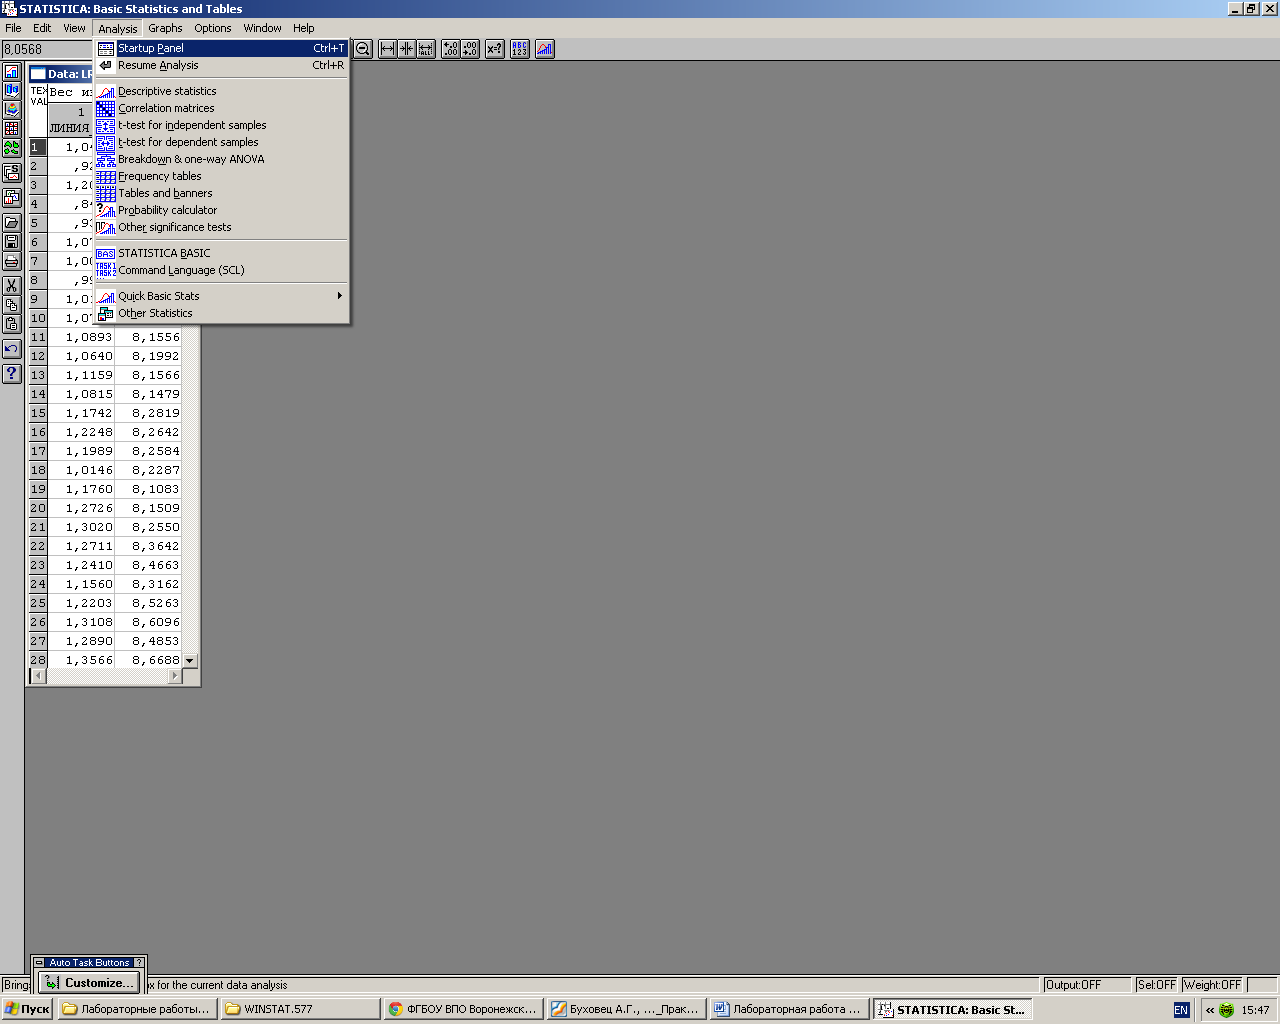The image size is (1280, 1024).
Task: Launch Probability calculator from menu
Action: [221, 210]
